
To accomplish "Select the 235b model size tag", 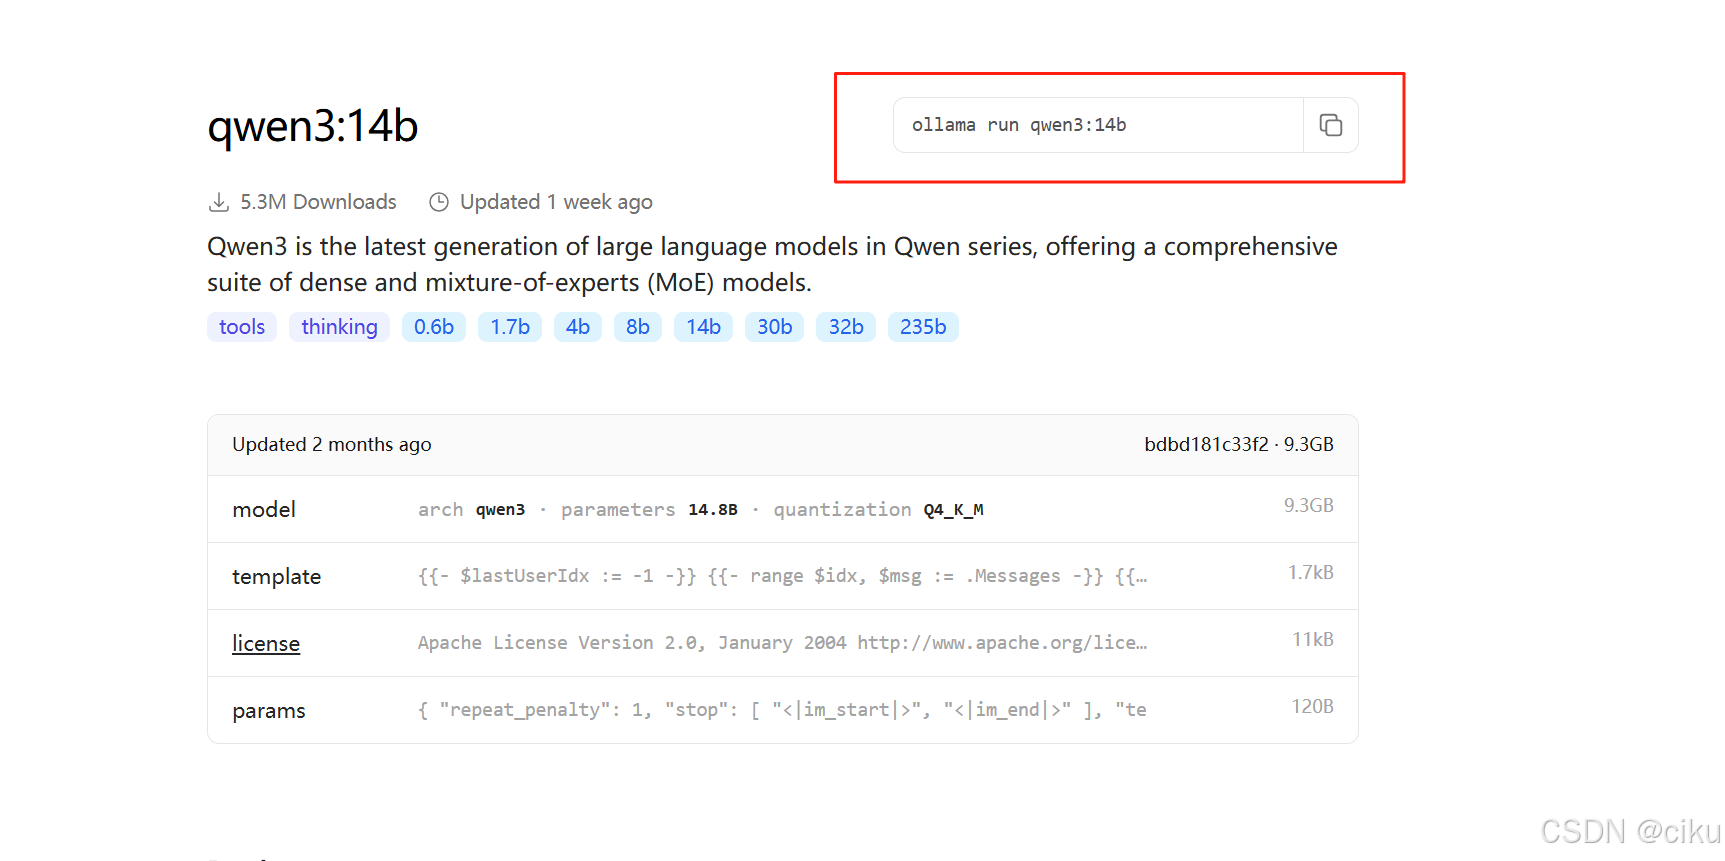I will (x=923, y=327).
